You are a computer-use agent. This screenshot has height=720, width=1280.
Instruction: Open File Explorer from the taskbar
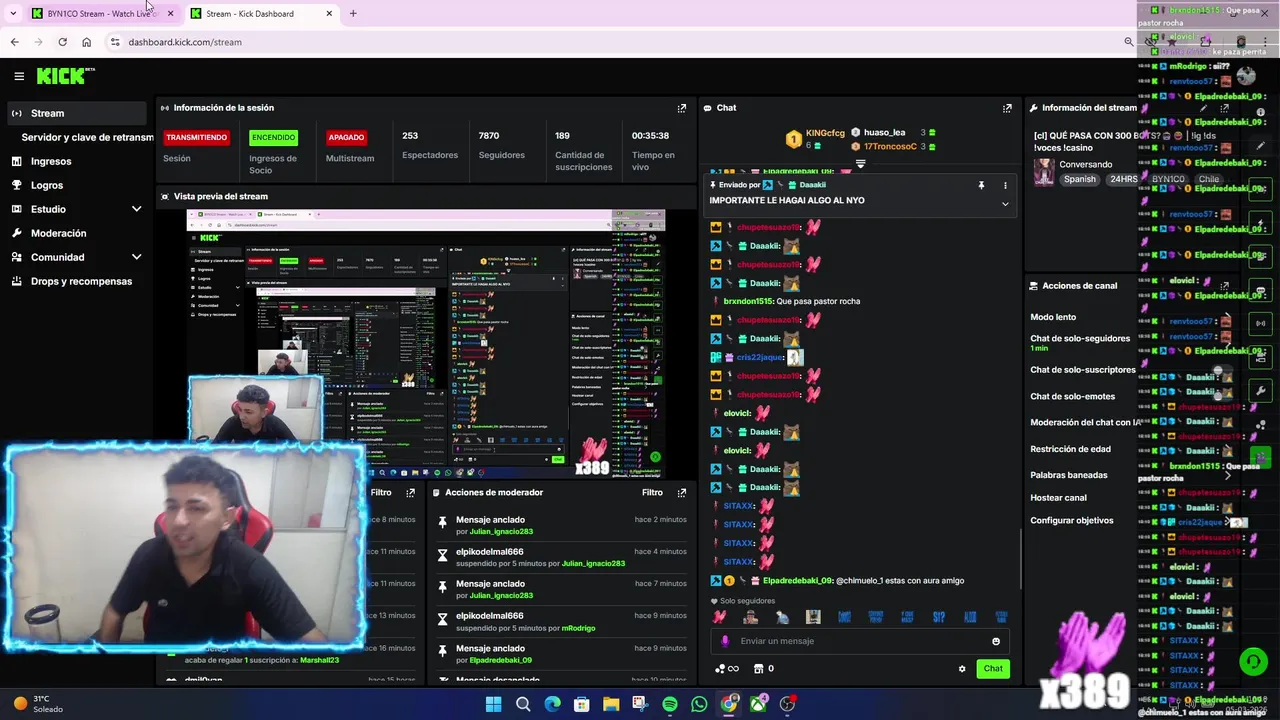pos(611,704)
